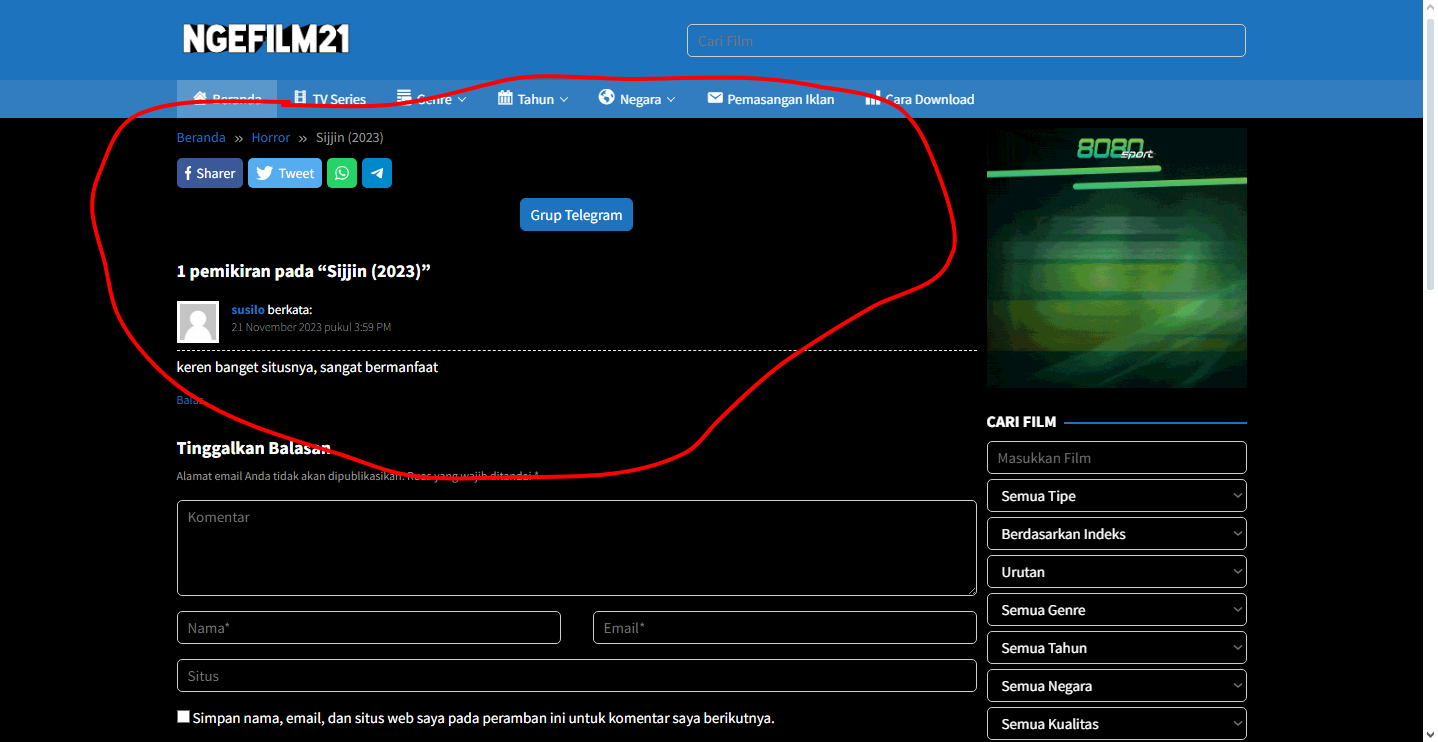Share via the WhatsApp icon button

coord(342,173)
